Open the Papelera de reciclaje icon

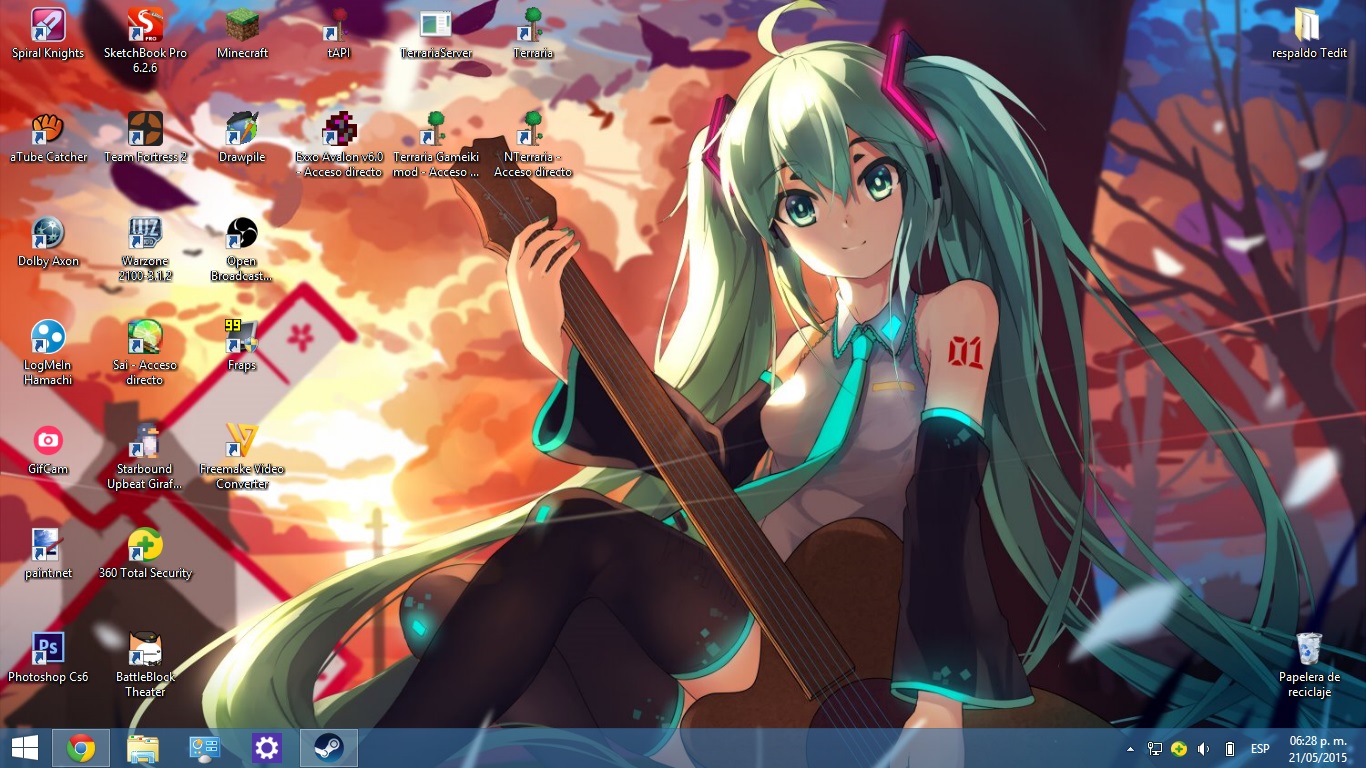(1309, 648)
